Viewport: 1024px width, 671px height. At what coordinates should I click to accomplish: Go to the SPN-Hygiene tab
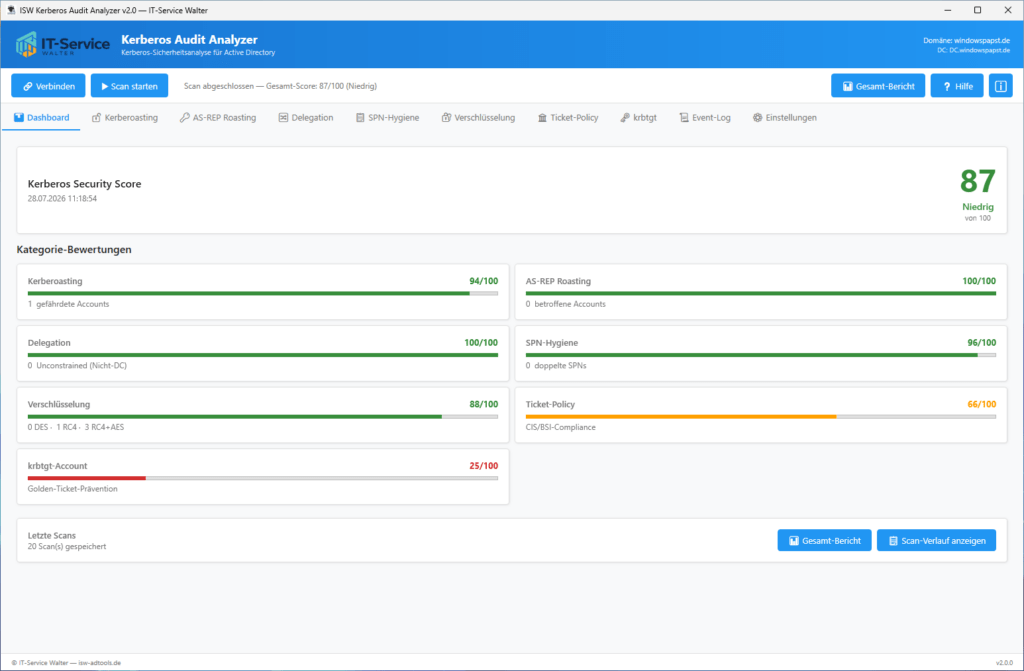[387, 118]
